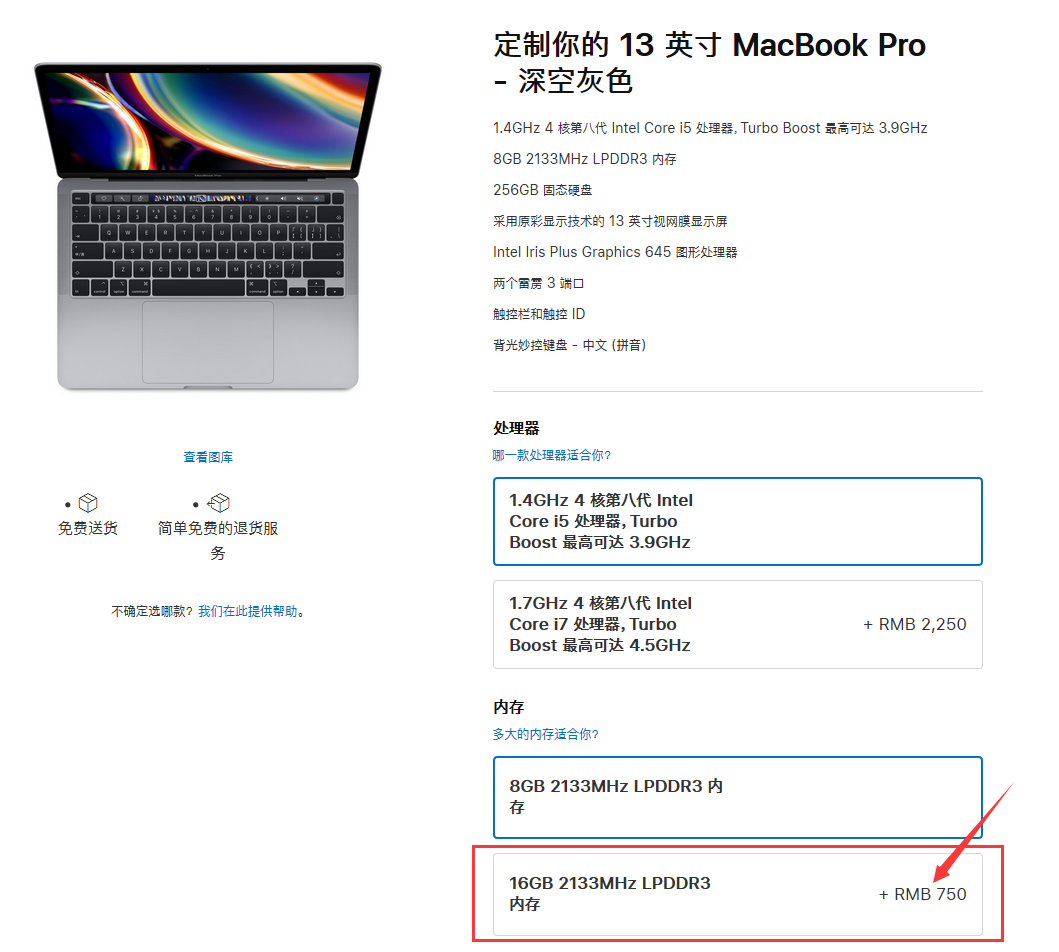Select the 1.4GHz Core i5 processor option
Image resolution: width=1059 pixels, height=952 pixels.
[738, 521]
